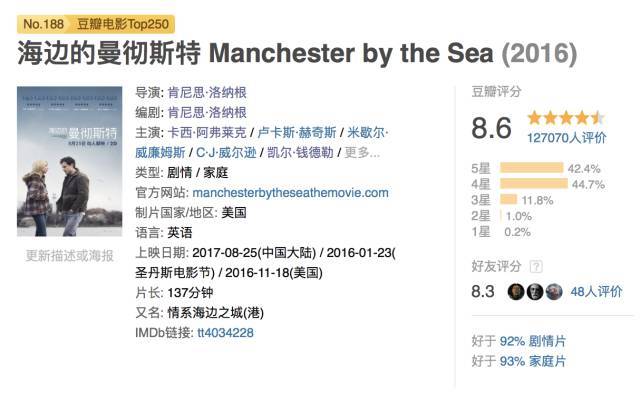Click the No.188 ranking badge
This screenshot has width=640, height=394.
(44, 24)
